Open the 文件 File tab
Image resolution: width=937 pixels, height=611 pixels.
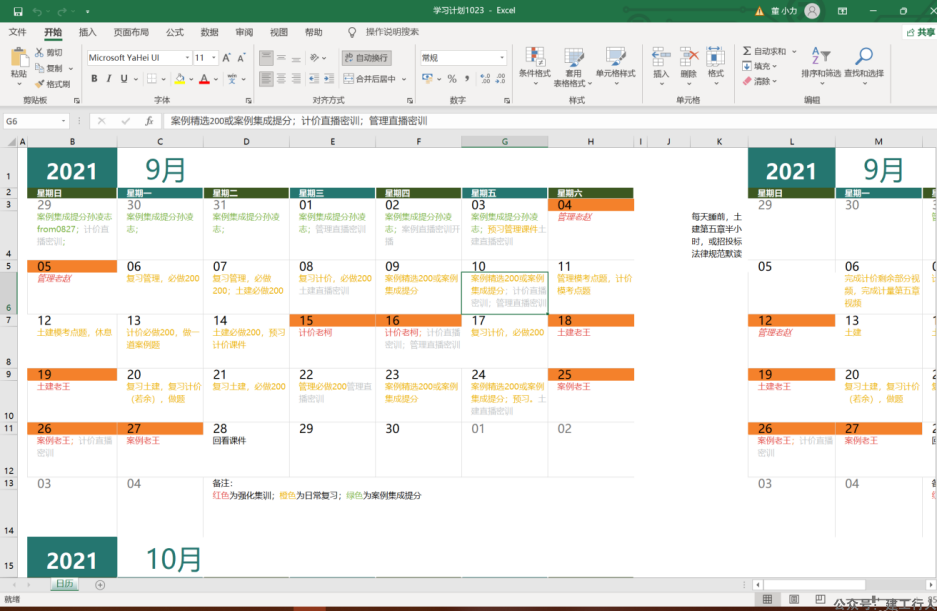point(17,32)
